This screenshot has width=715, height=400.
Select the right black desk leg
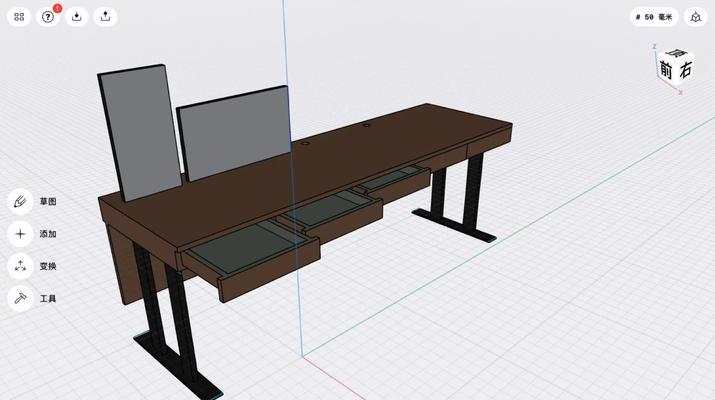point(473,192)
